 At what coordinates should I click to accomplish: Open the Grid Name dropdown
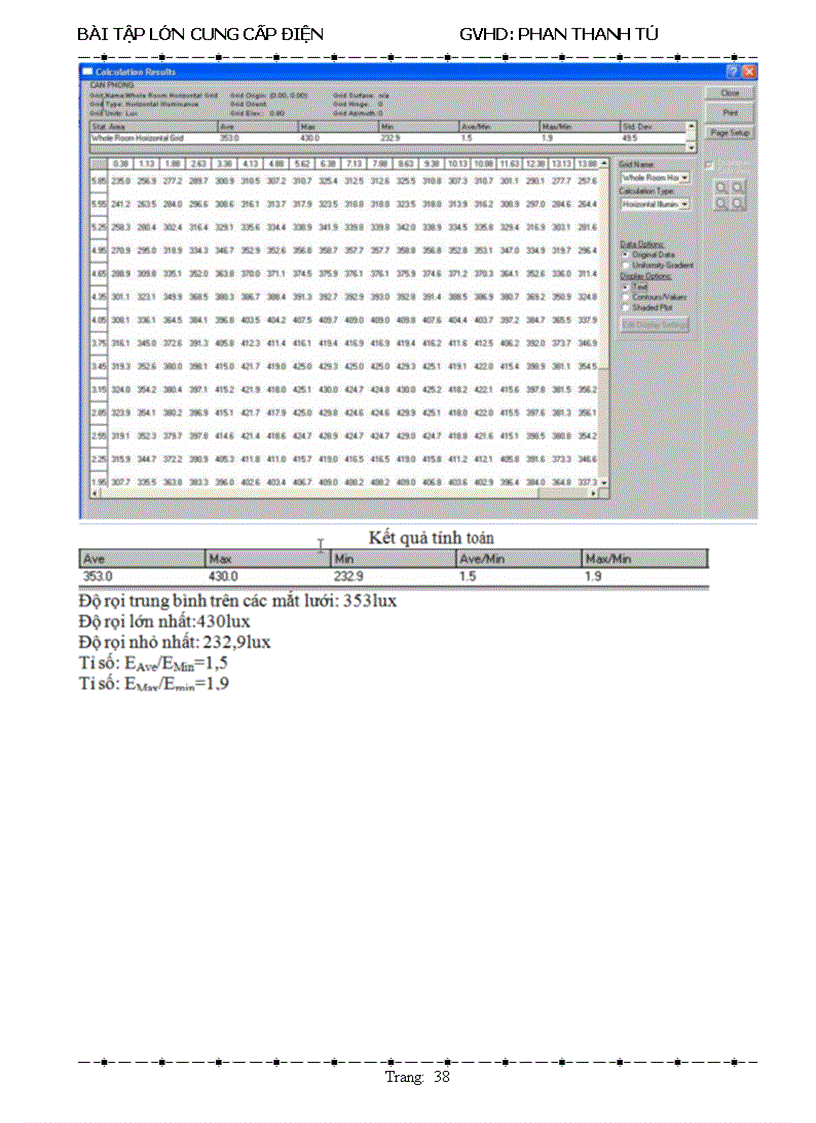click(x=685, y=178)
